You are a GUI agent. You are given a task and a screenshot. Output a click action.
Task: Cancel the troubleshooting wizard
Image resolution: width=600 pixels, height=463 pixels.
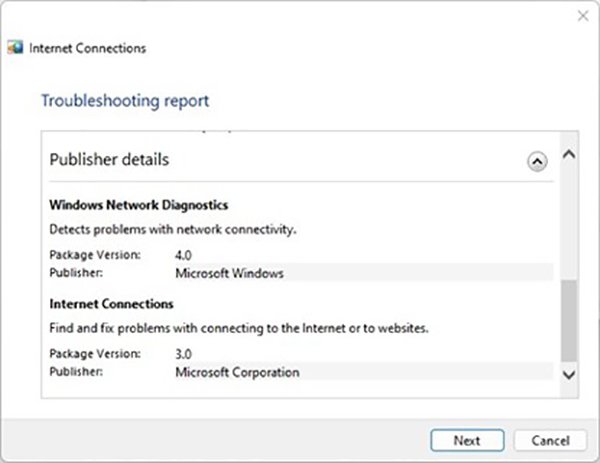549,440
